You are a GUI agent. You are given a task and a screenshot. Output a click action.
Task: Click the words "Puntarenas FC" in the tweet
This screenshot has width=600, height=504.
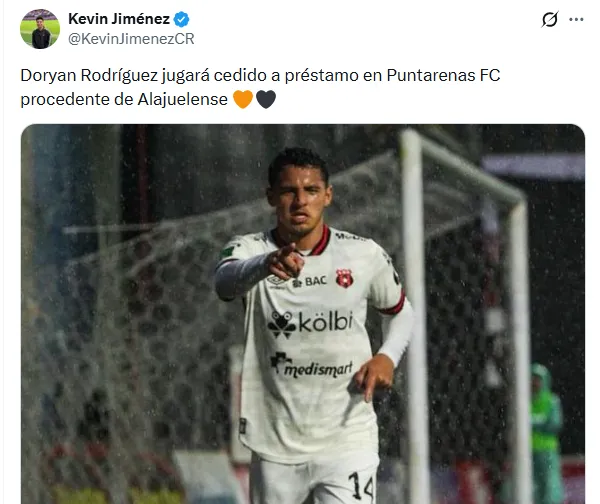443,75
